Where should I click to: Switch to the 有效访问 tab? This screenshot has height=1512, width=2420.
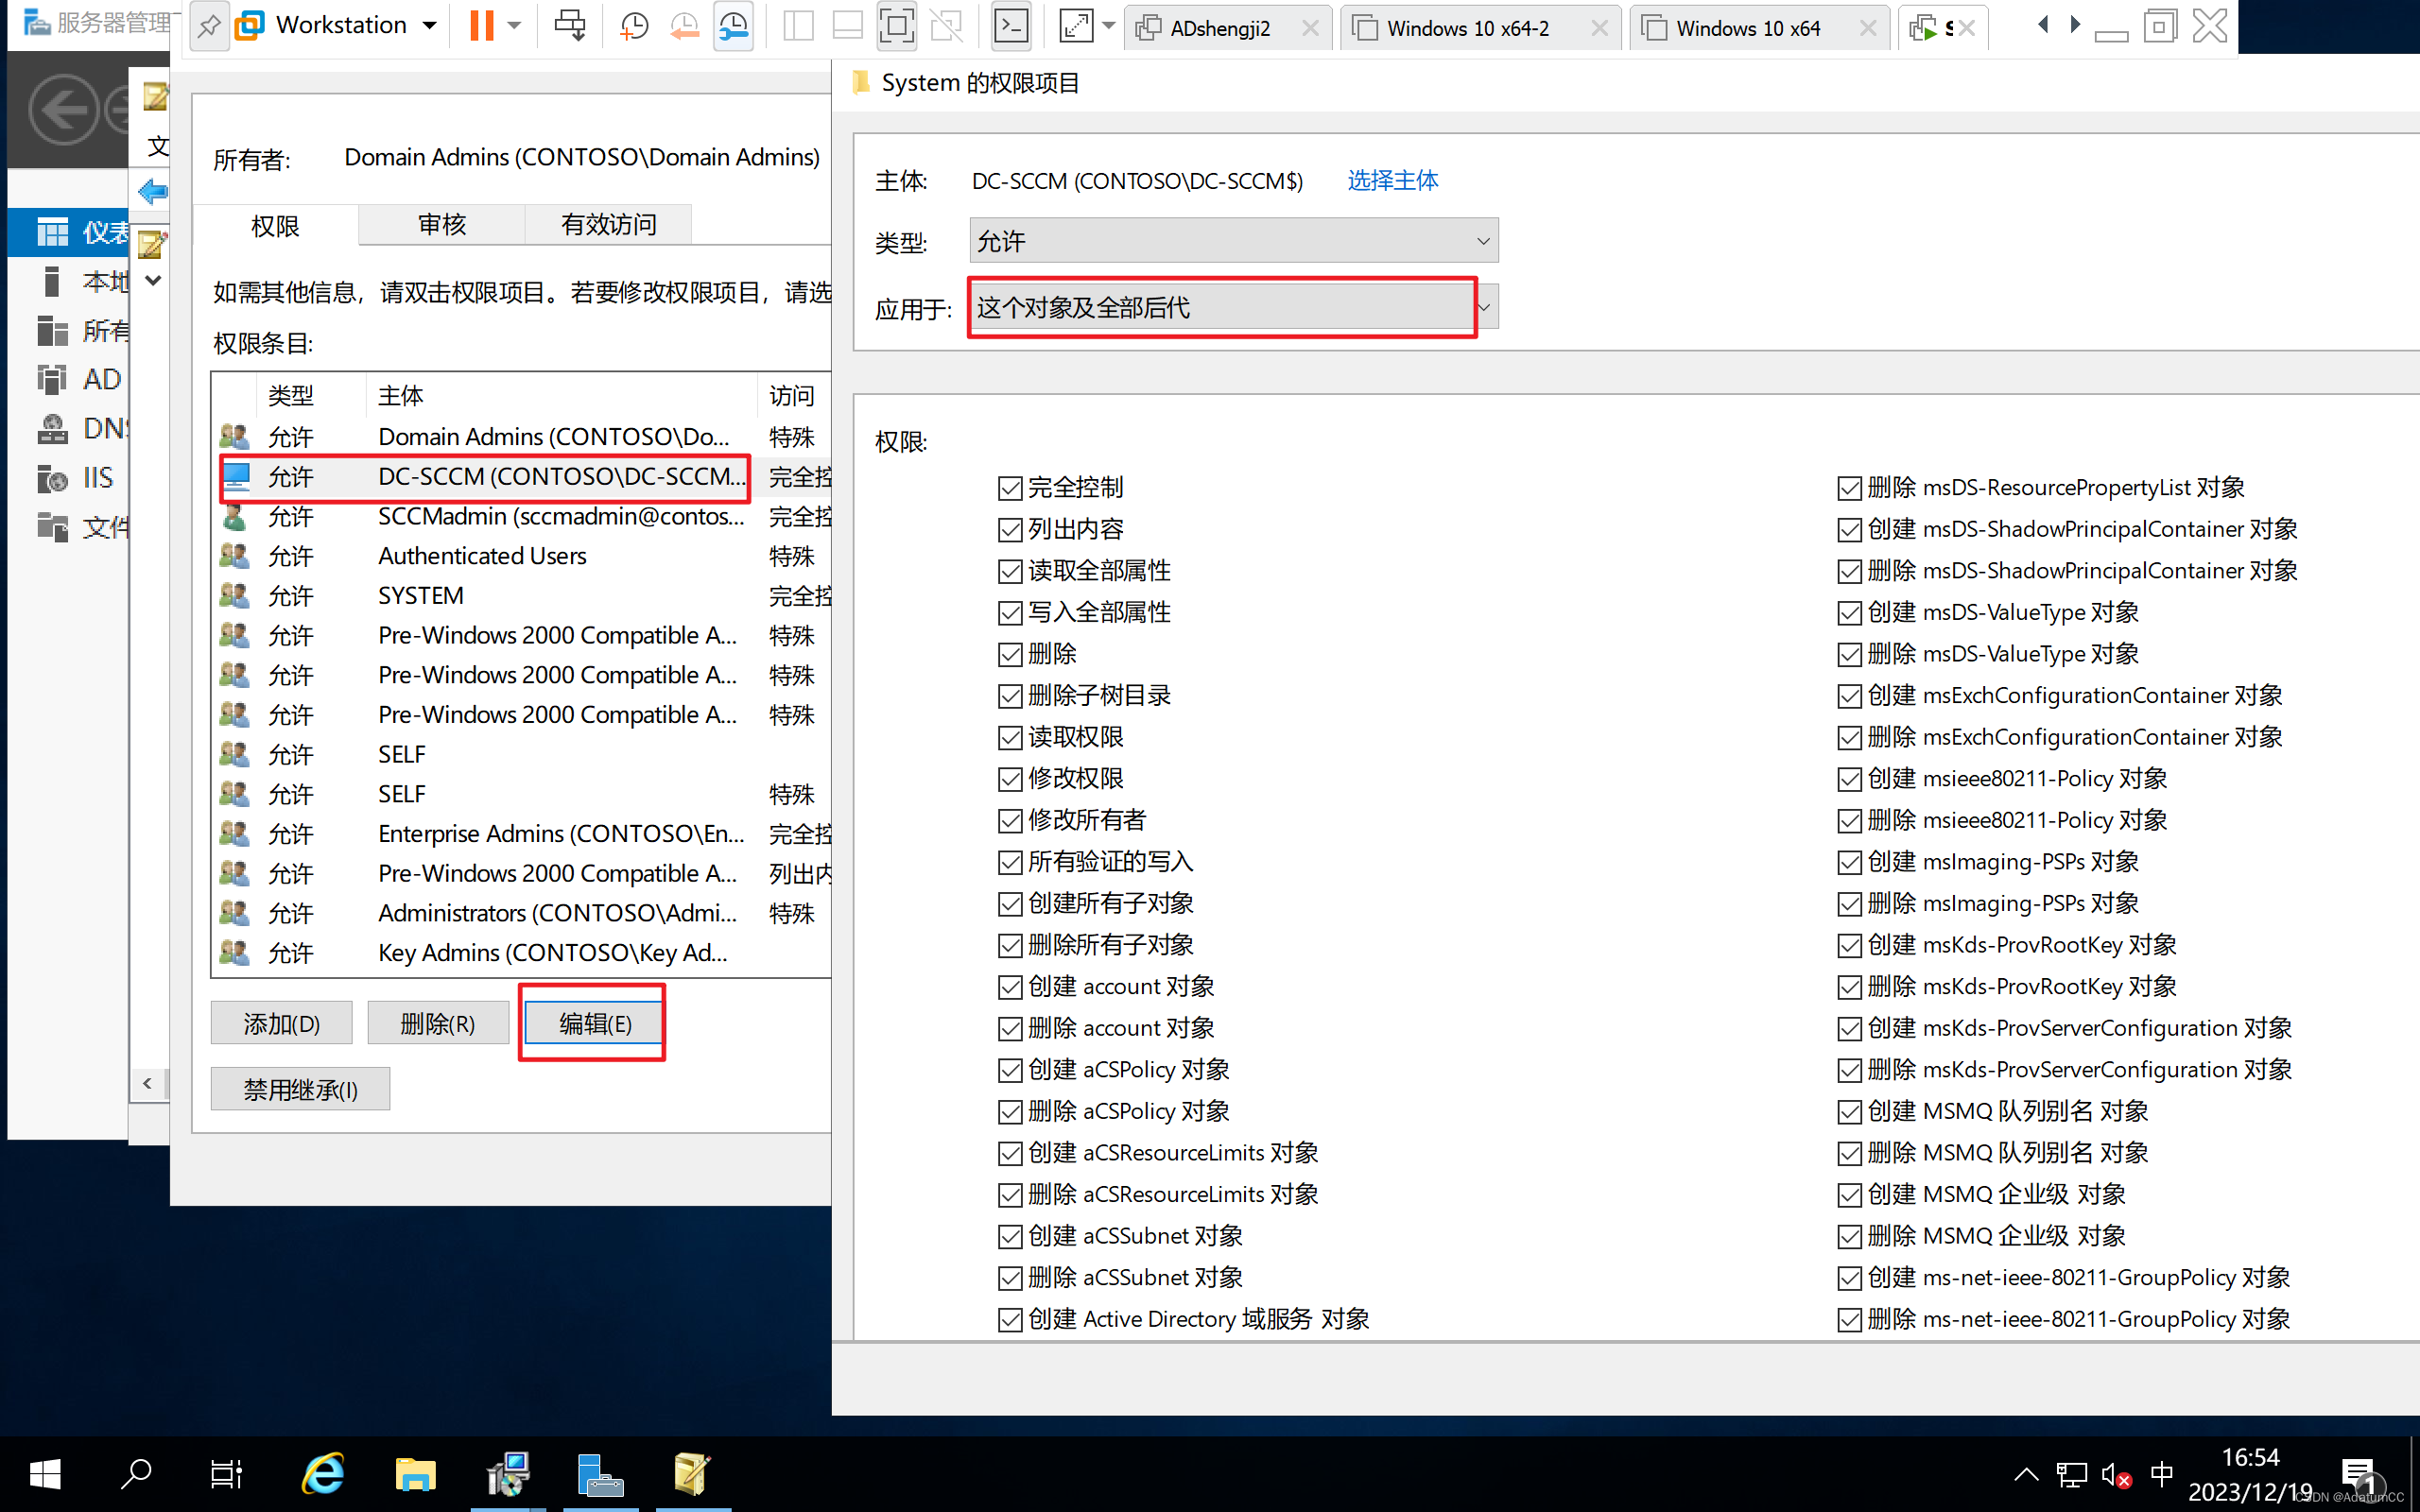[608, 225]
